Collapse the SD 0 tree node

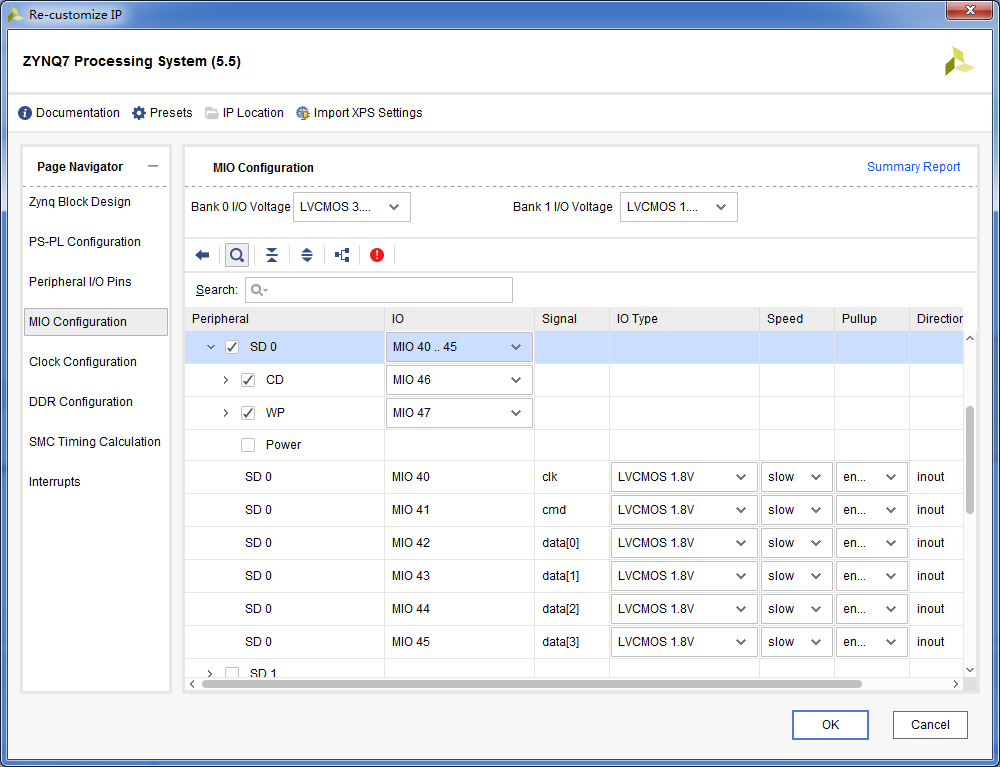(x=211, y=347)
